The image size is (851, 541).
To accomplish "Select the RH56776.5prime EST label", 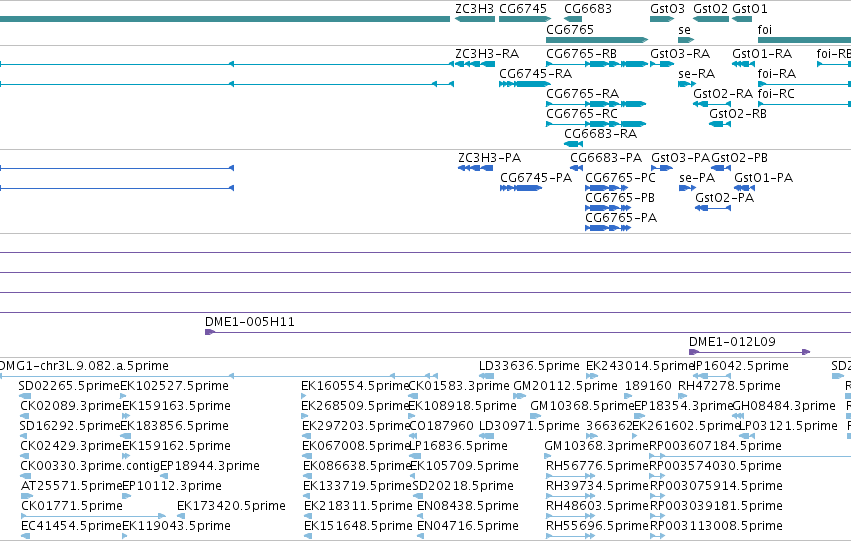I will tap(598, 467).
